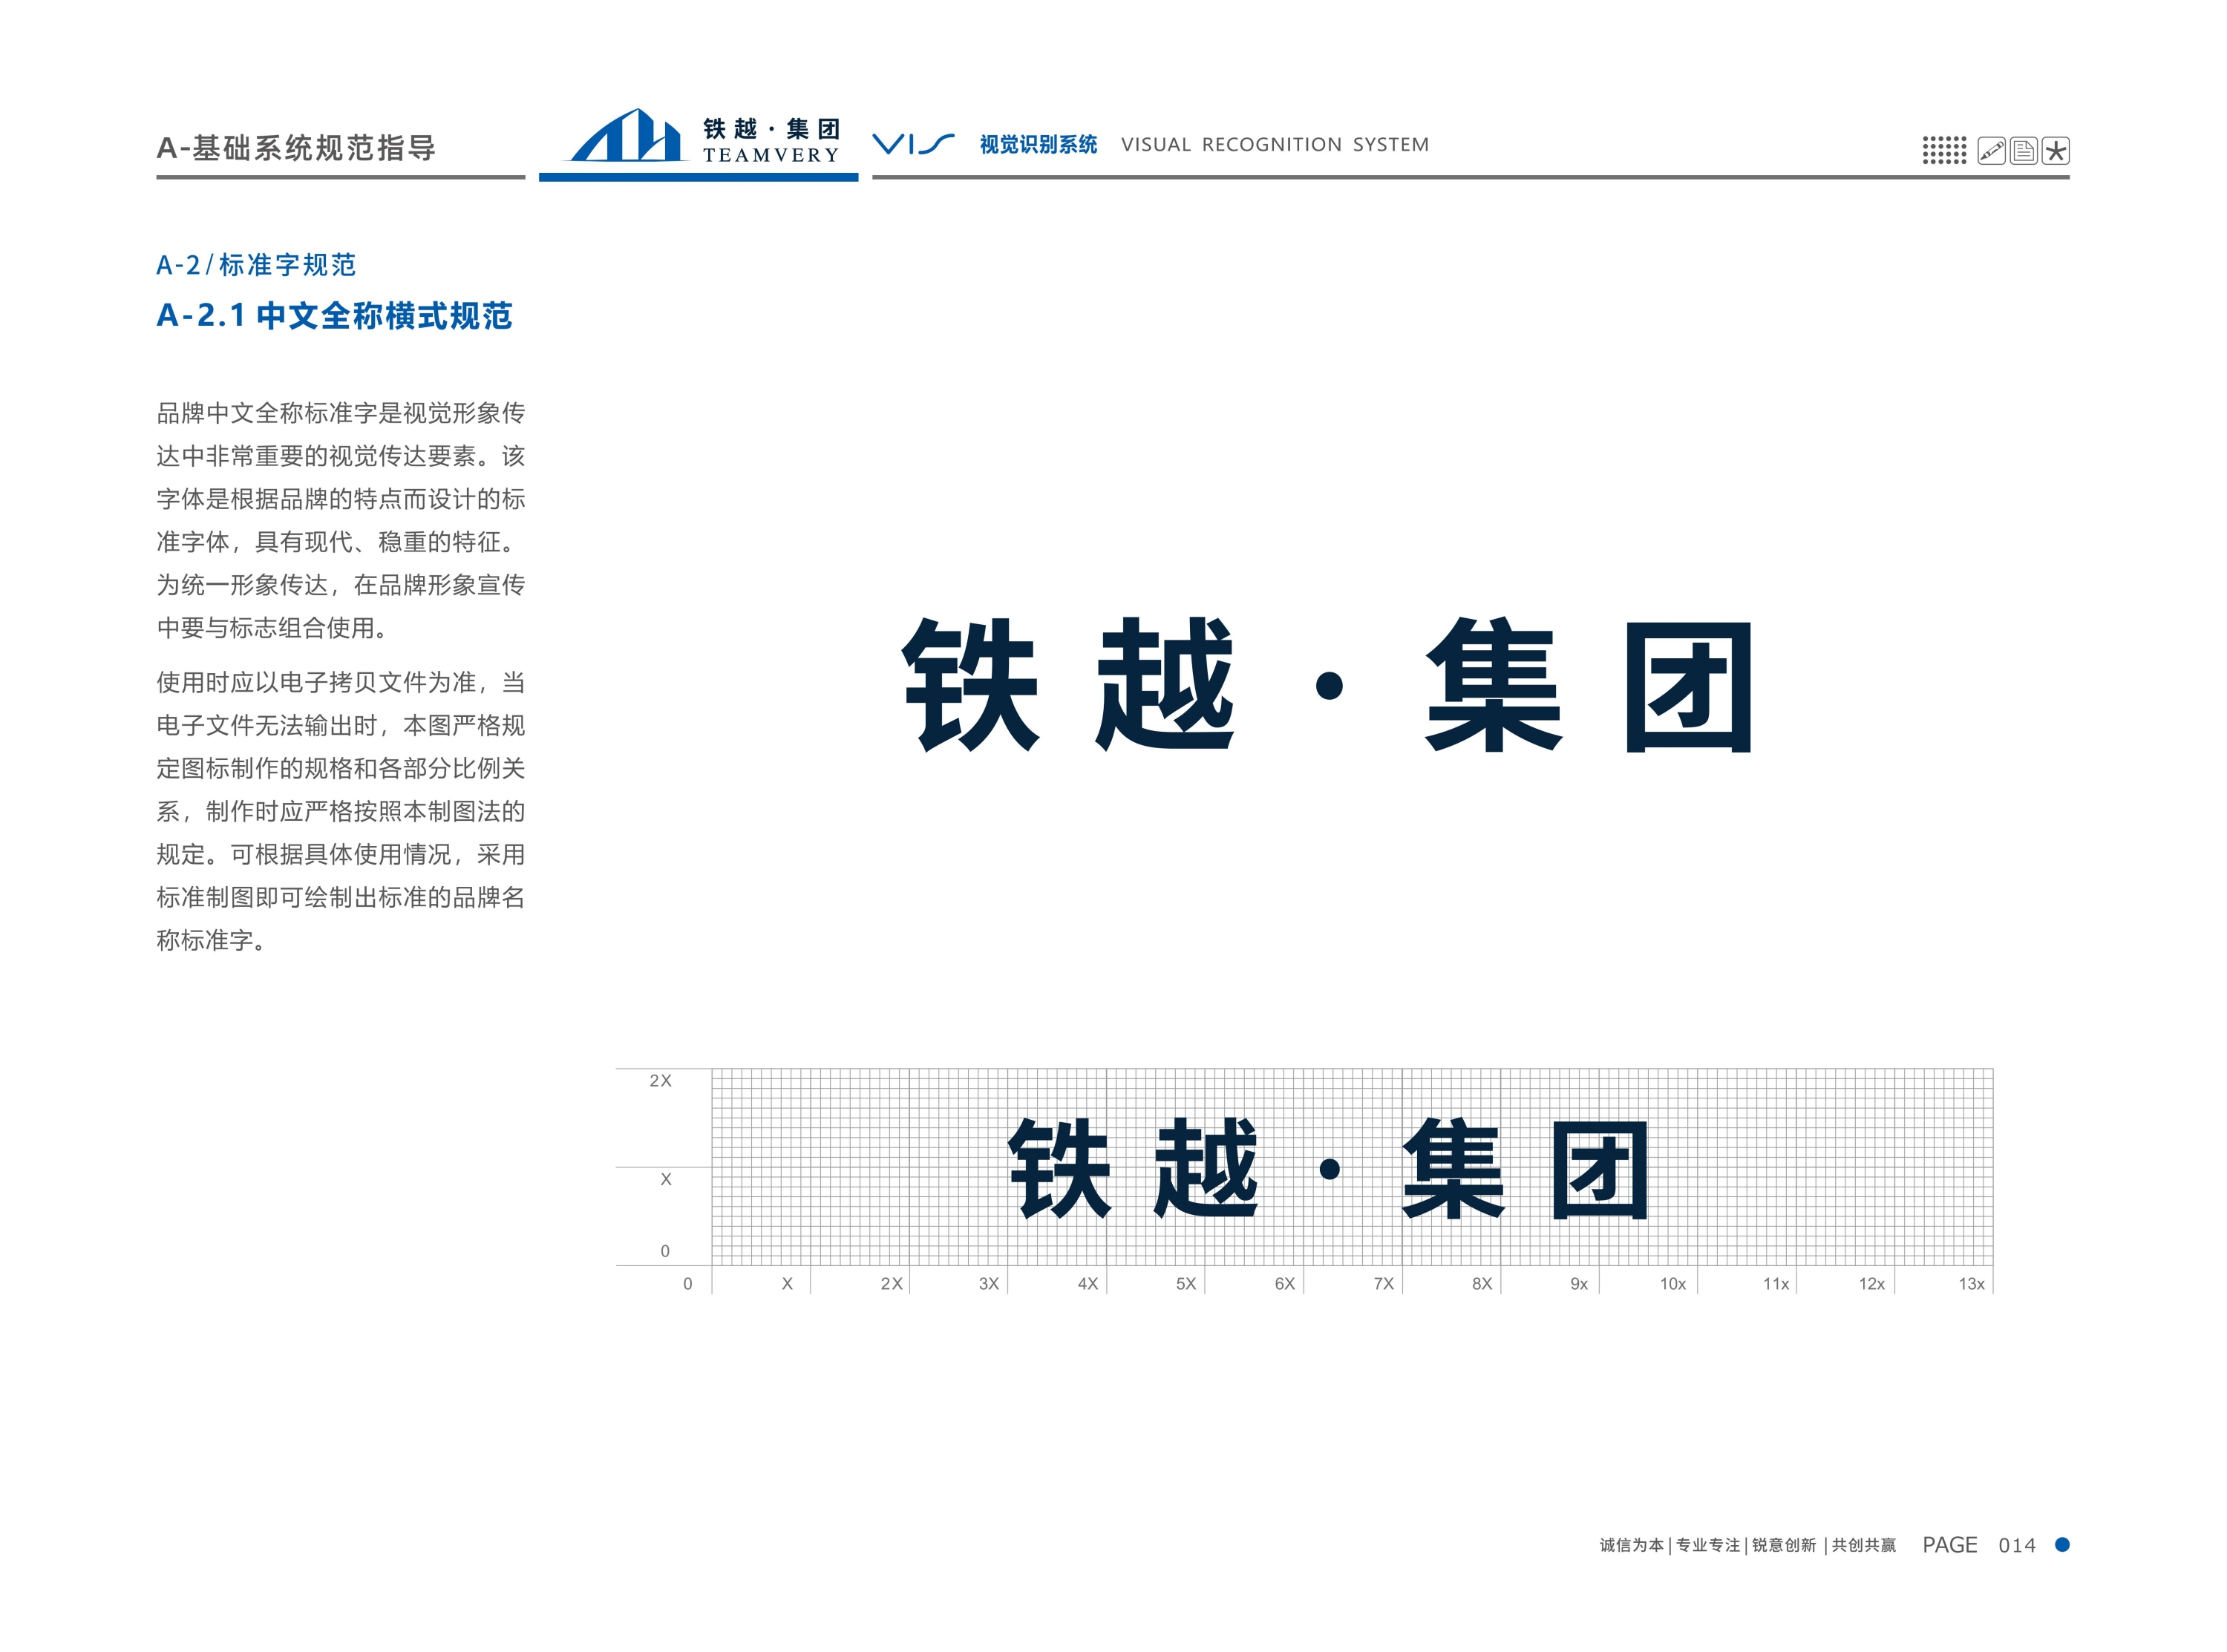The width and height of the screenshot is (2227, 1652).
Task: Click the dot grid icon in header
Action: tap(1944, 151)
